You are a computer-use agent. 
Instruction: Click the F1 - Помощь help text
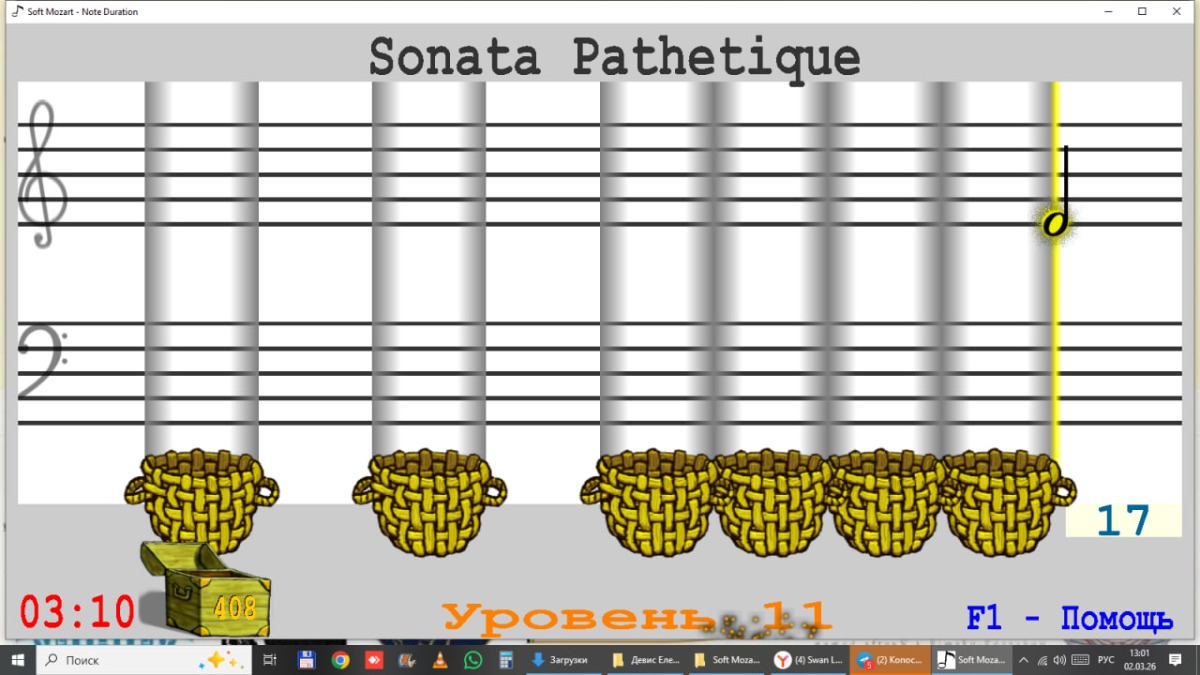[x=1069, y=619]
